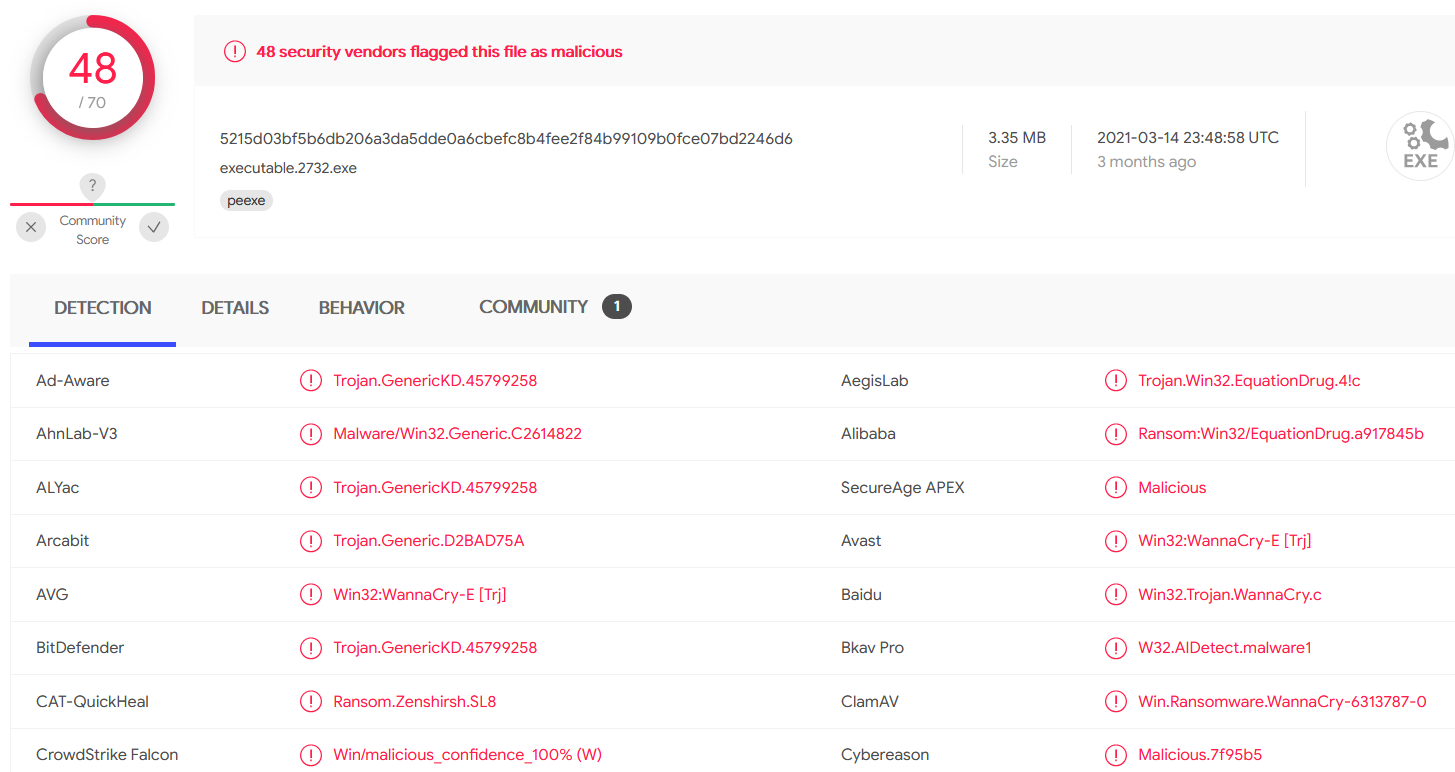Click warning icon beside the Ad-Aware detection
1455x772 pixels.
coord(311,381)
